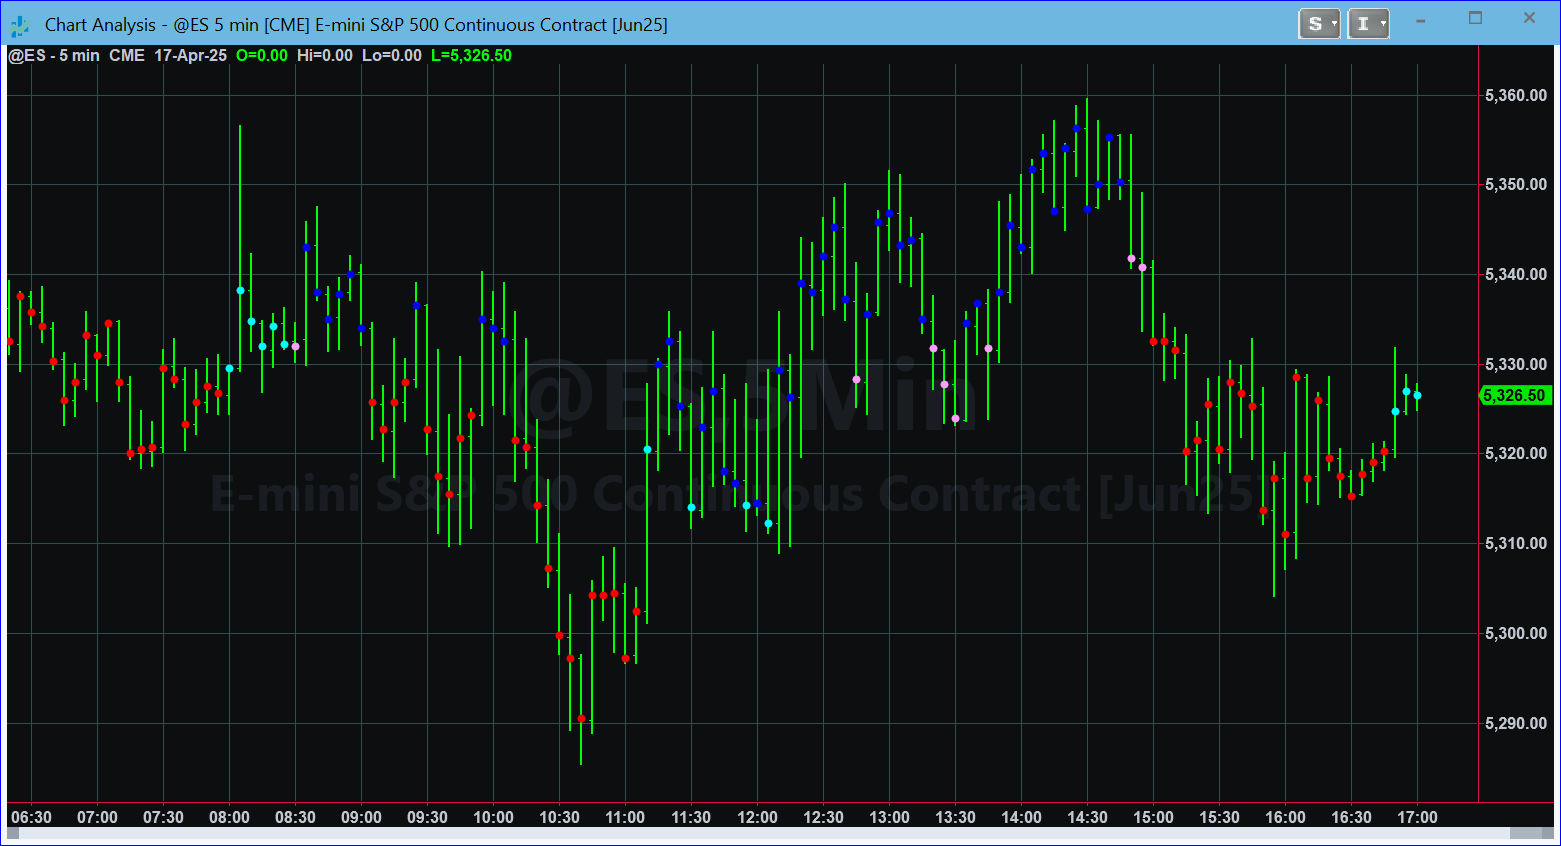Click the 12:30 time axis label
1561x846 pixels.
point(823,817)
